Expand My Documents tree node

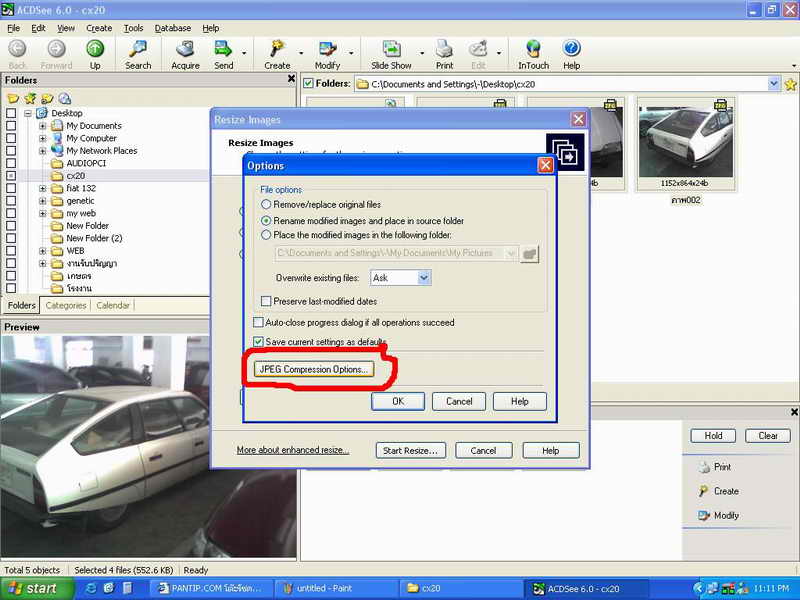[43, 126]
